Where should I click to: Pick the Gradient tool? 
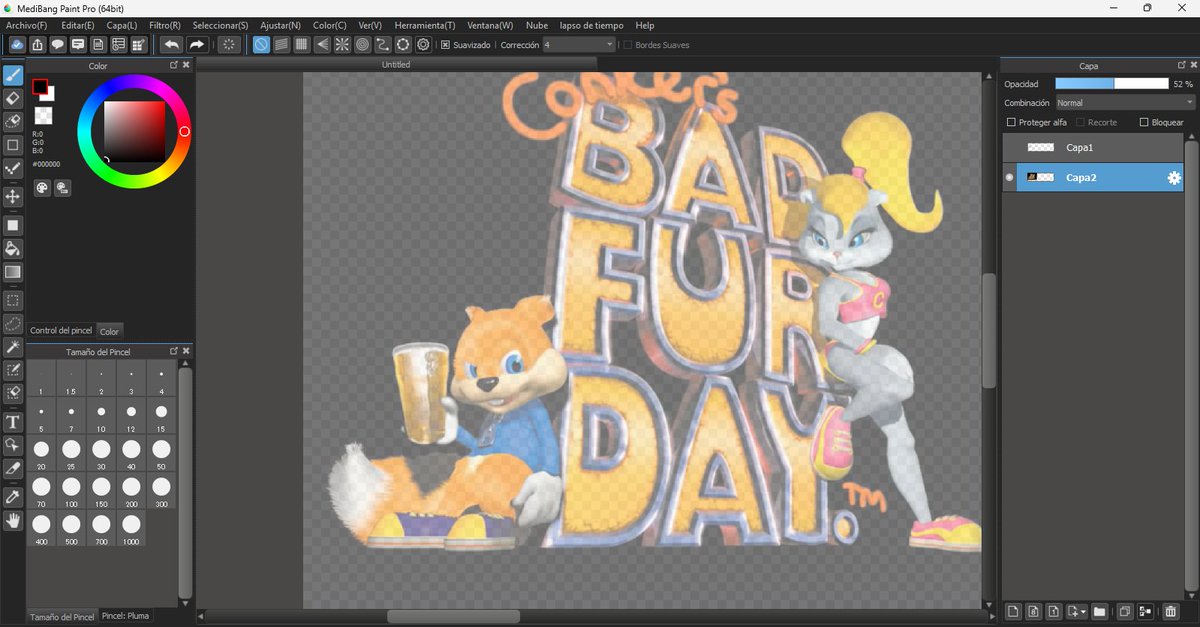[13, 272]
